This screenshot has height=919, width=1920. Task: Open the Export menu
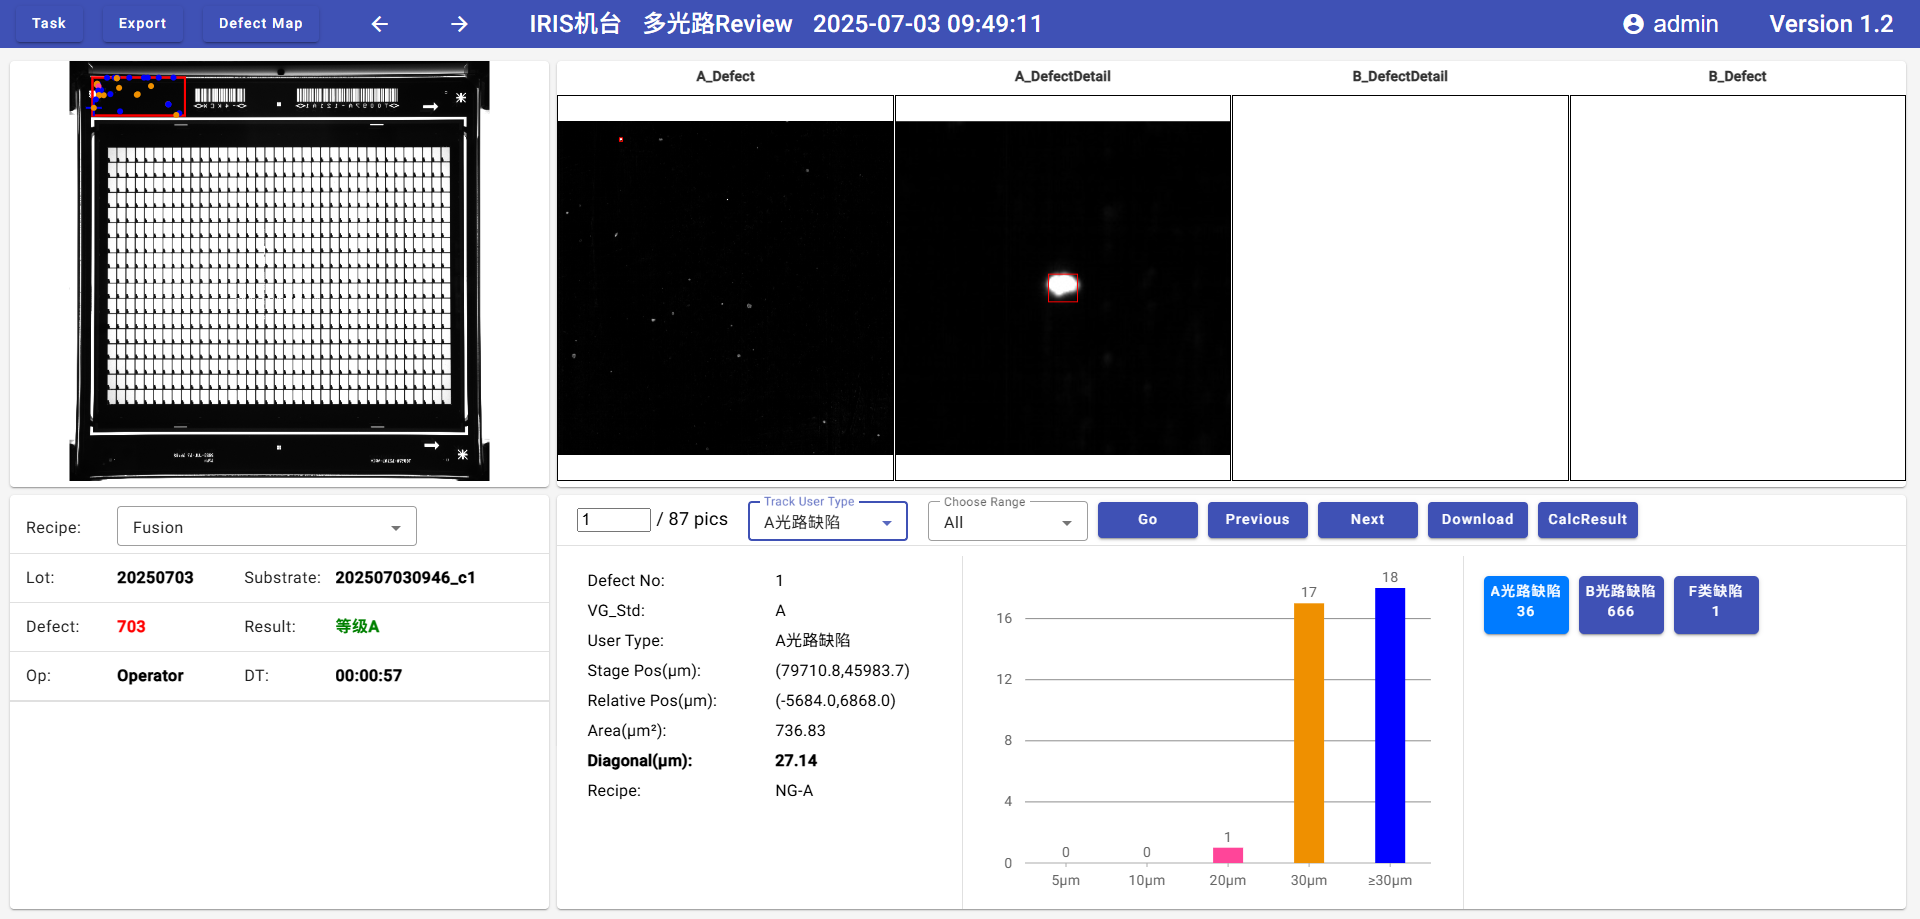(142, 24)
